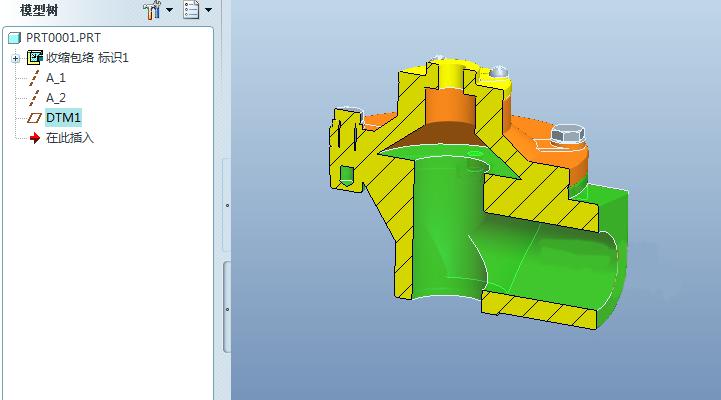
Task: Click the upper splitter handle beside the model tree
Action: click(x=227, y=206)
